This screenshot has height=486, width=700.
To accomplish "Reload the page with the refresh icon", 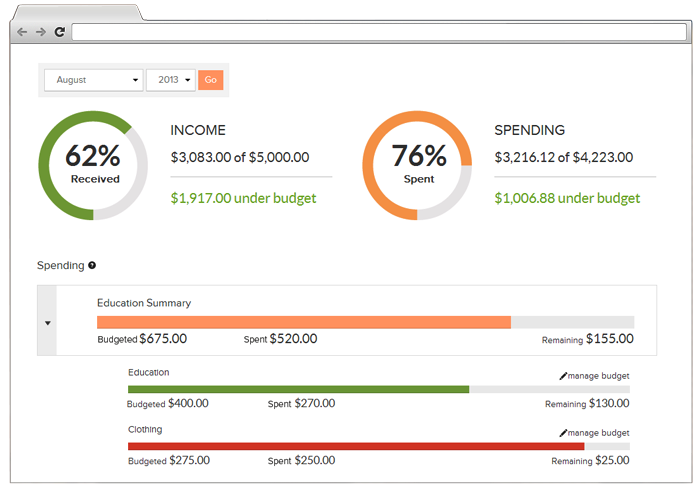I will pyautogui.click(x=60, y=32).
